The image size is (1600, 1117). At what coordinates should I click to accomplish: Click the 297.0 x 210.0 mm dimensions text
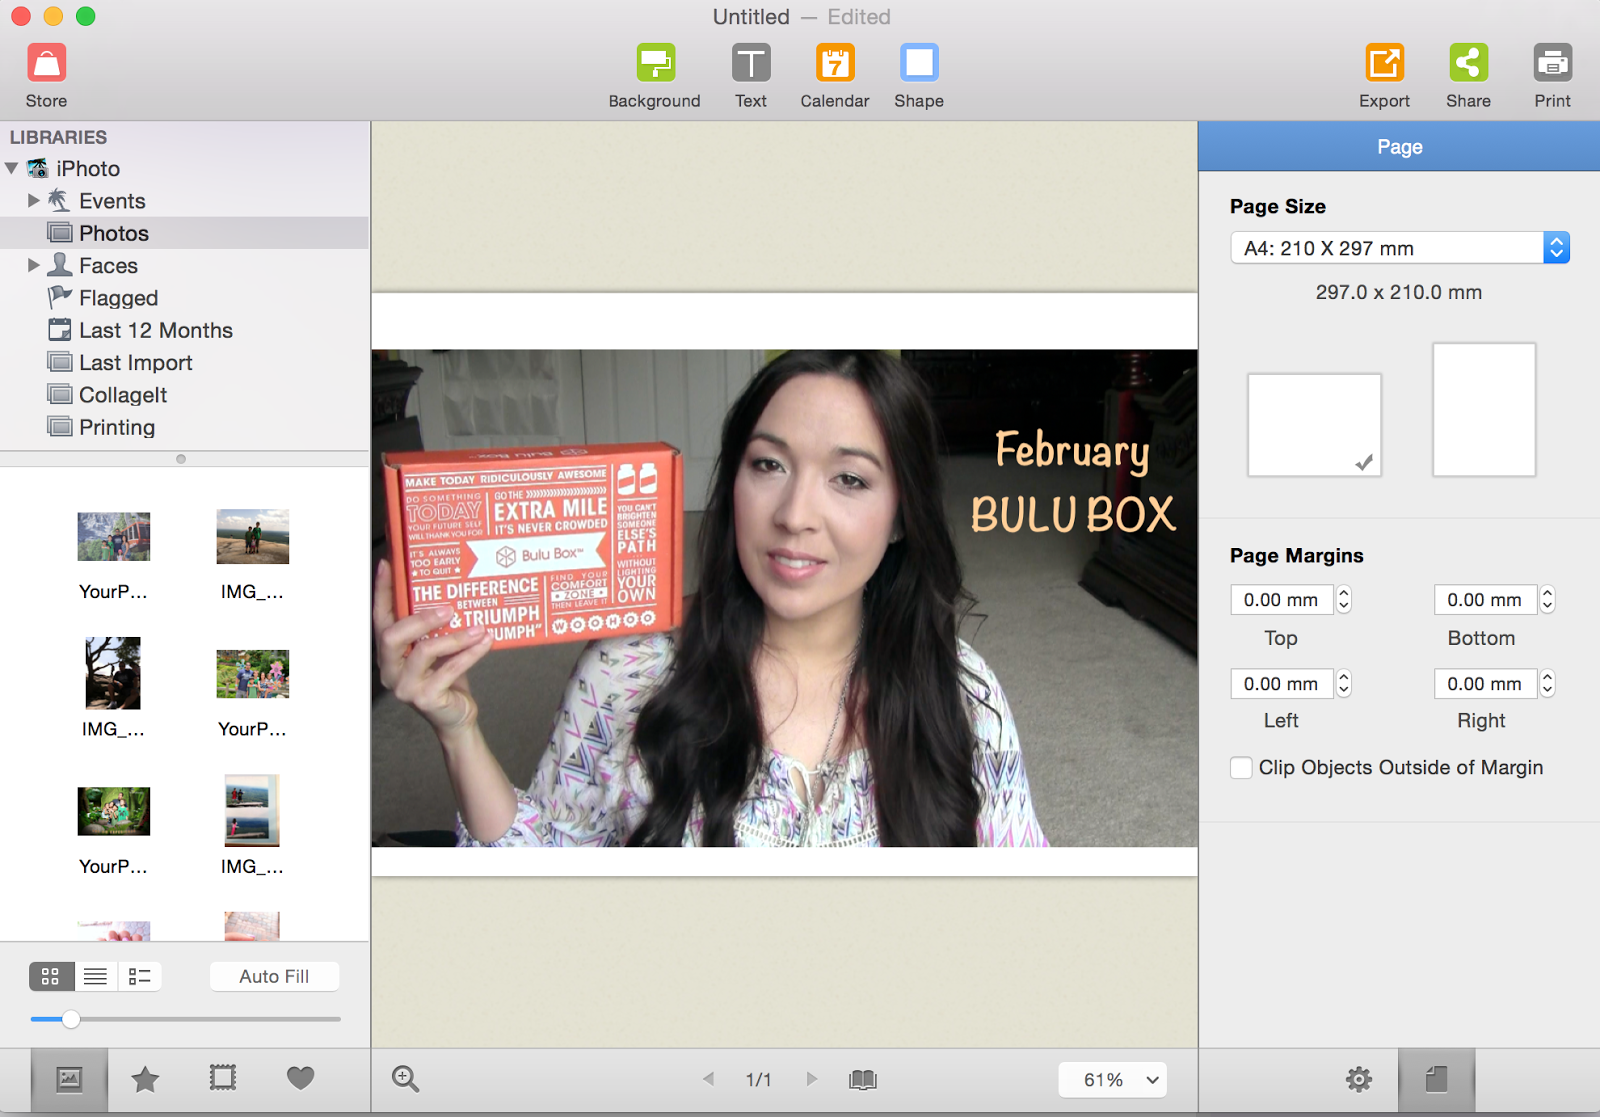1399,293
